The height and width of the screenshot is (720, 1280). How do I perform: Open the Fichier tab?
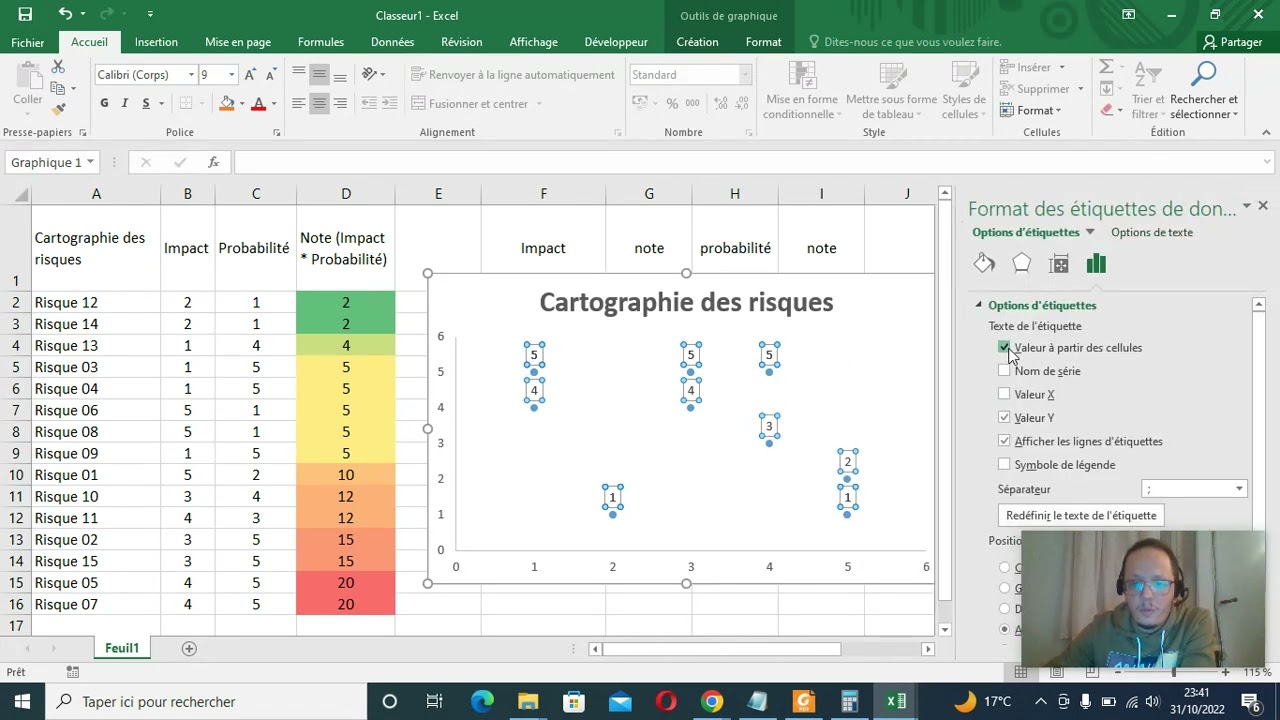click(x=28, y=42)
